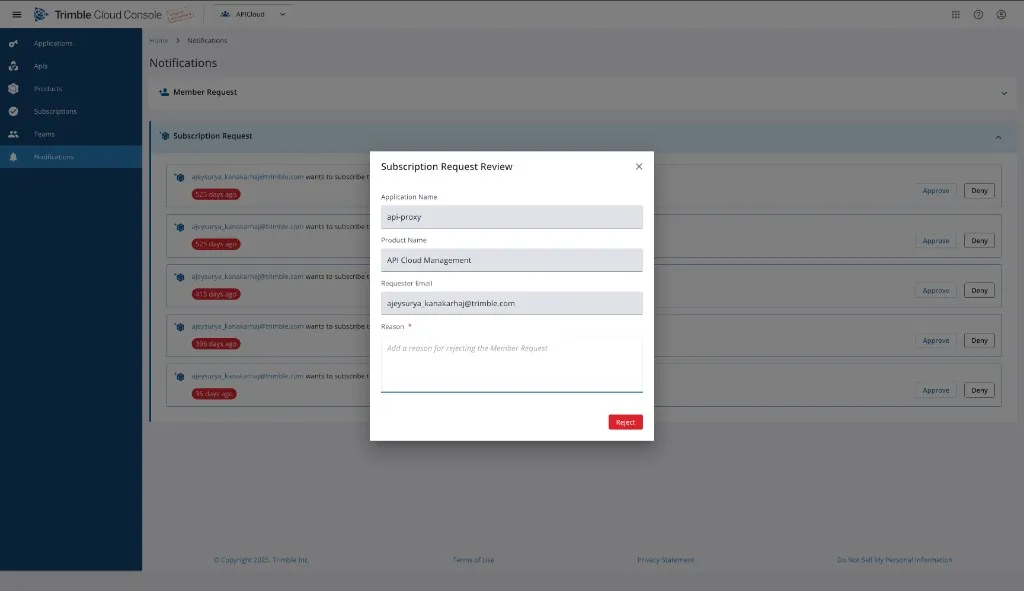Open the APICloud team dropdown
1024x591 pixels.
pos(253,14)
